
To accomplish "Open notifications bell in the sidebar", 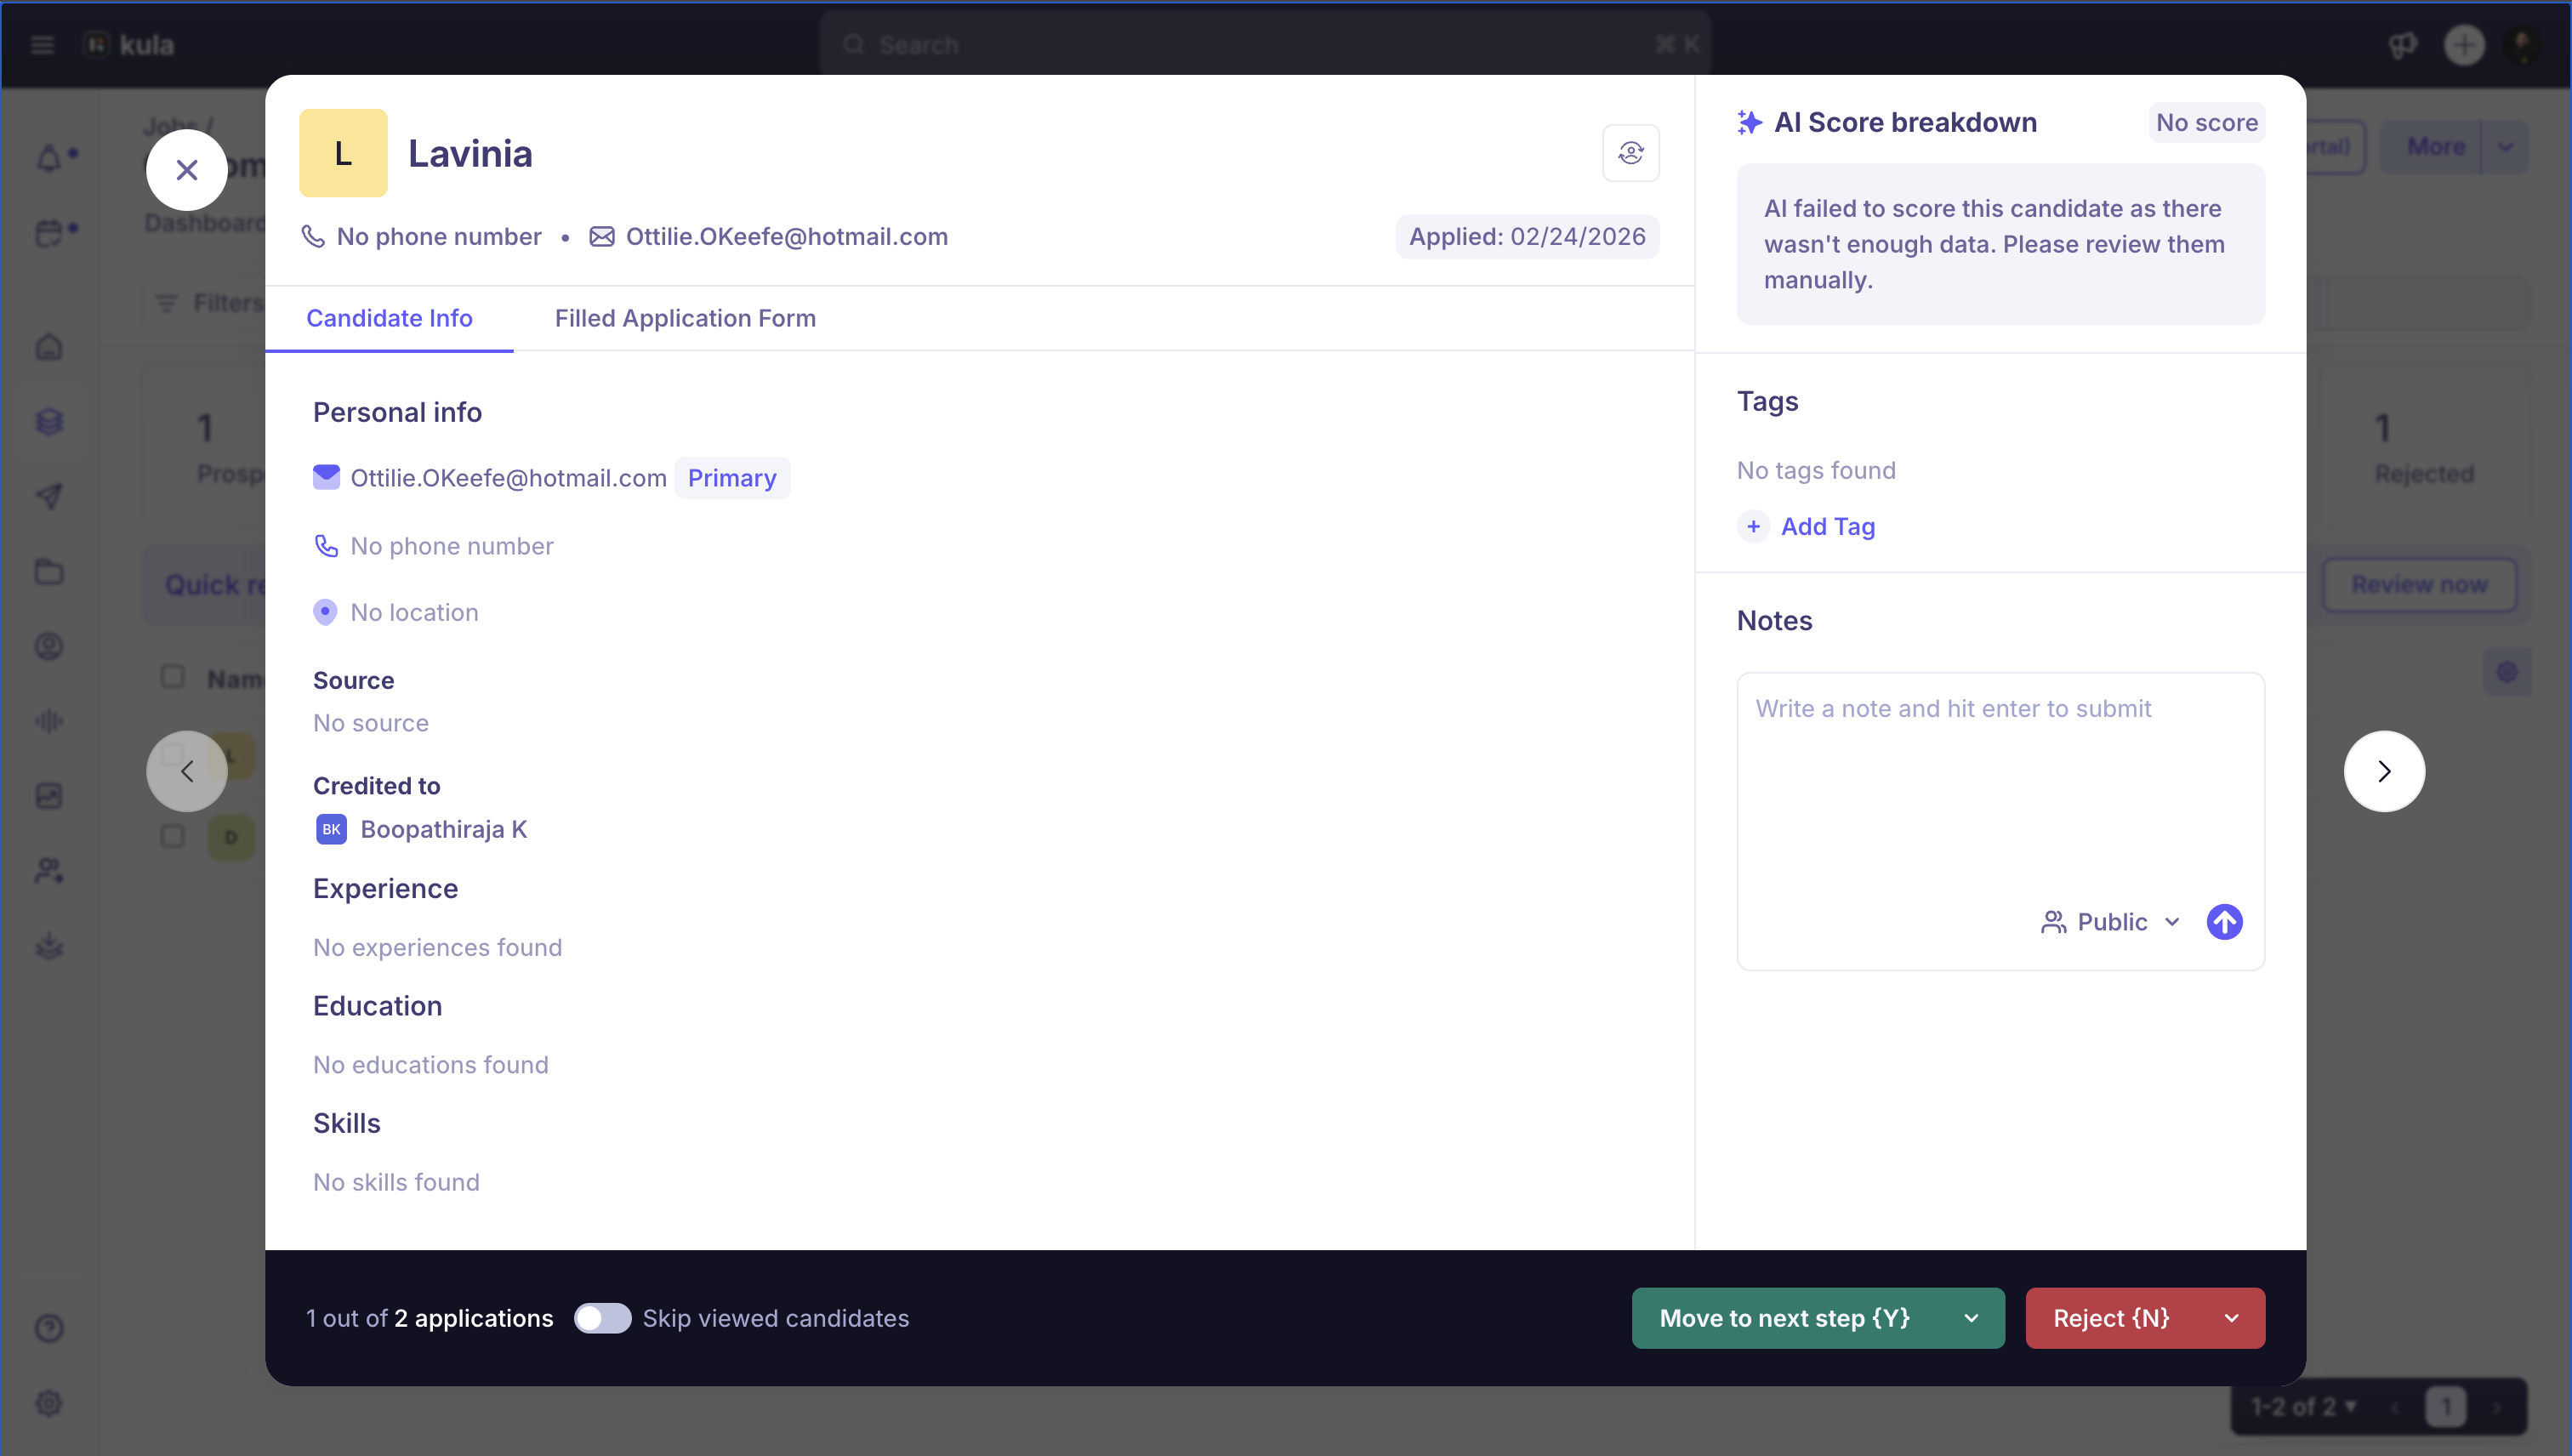I will (50, 158).
